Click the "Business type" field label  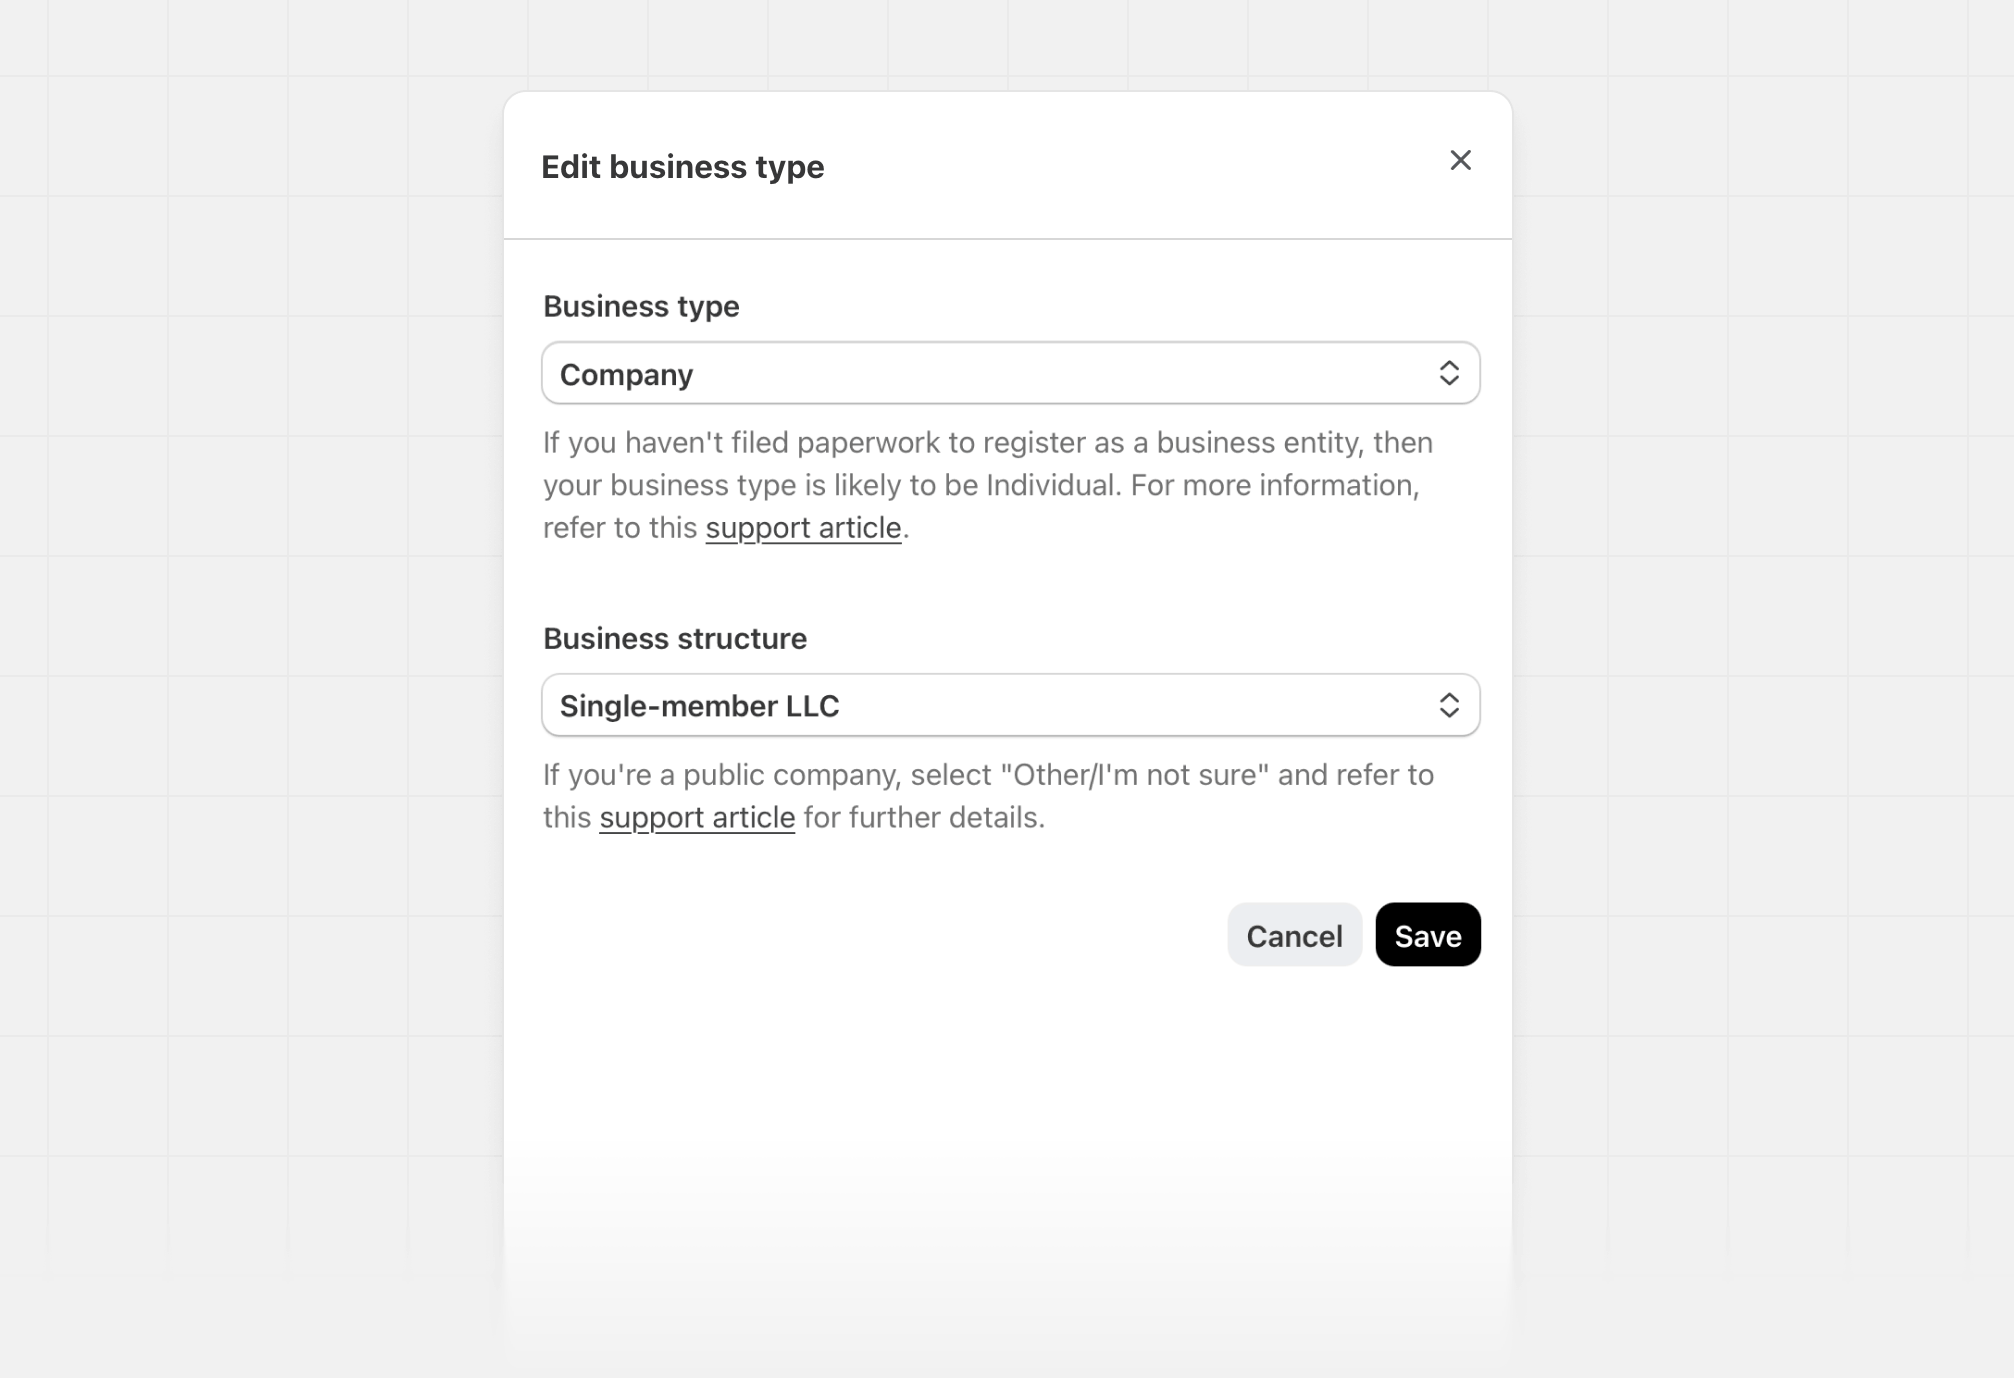641,306
